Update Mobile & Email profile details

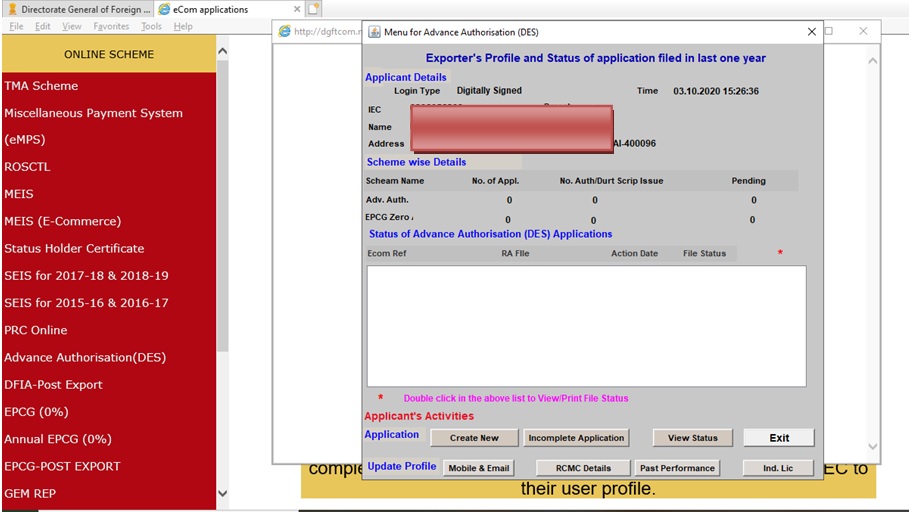[479, 468]
